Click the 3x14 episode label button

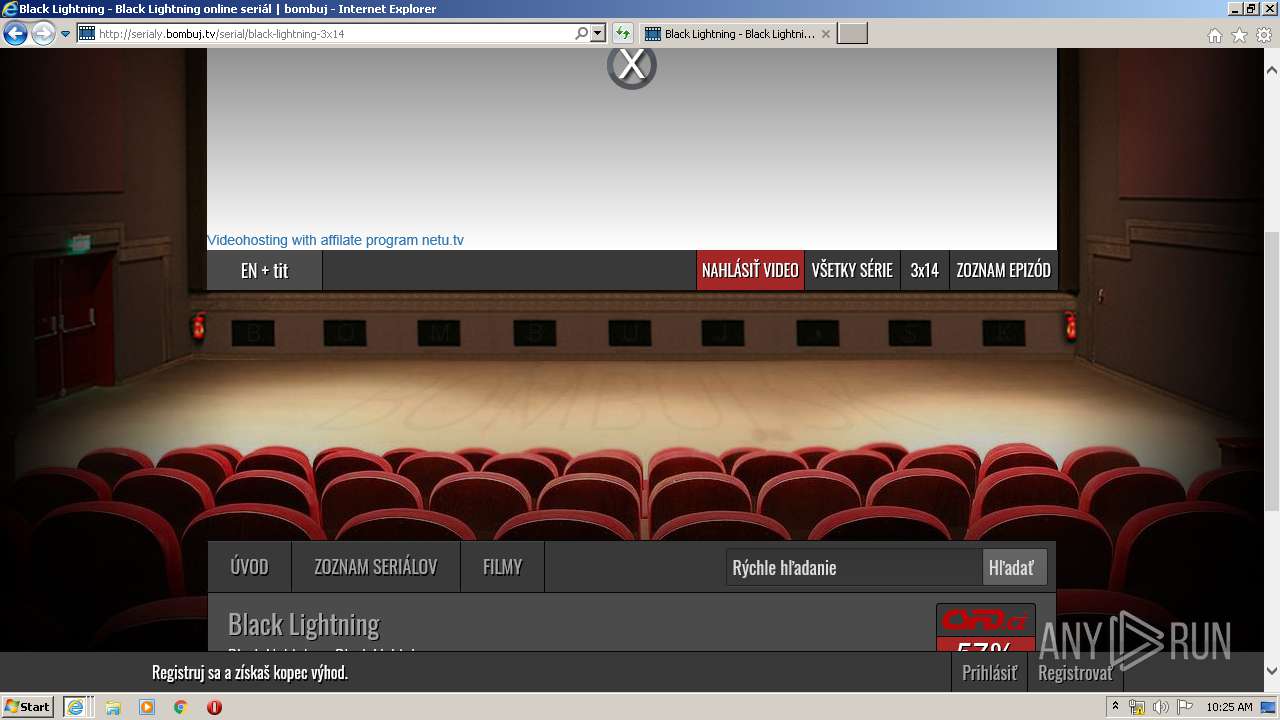click(925, 270)
